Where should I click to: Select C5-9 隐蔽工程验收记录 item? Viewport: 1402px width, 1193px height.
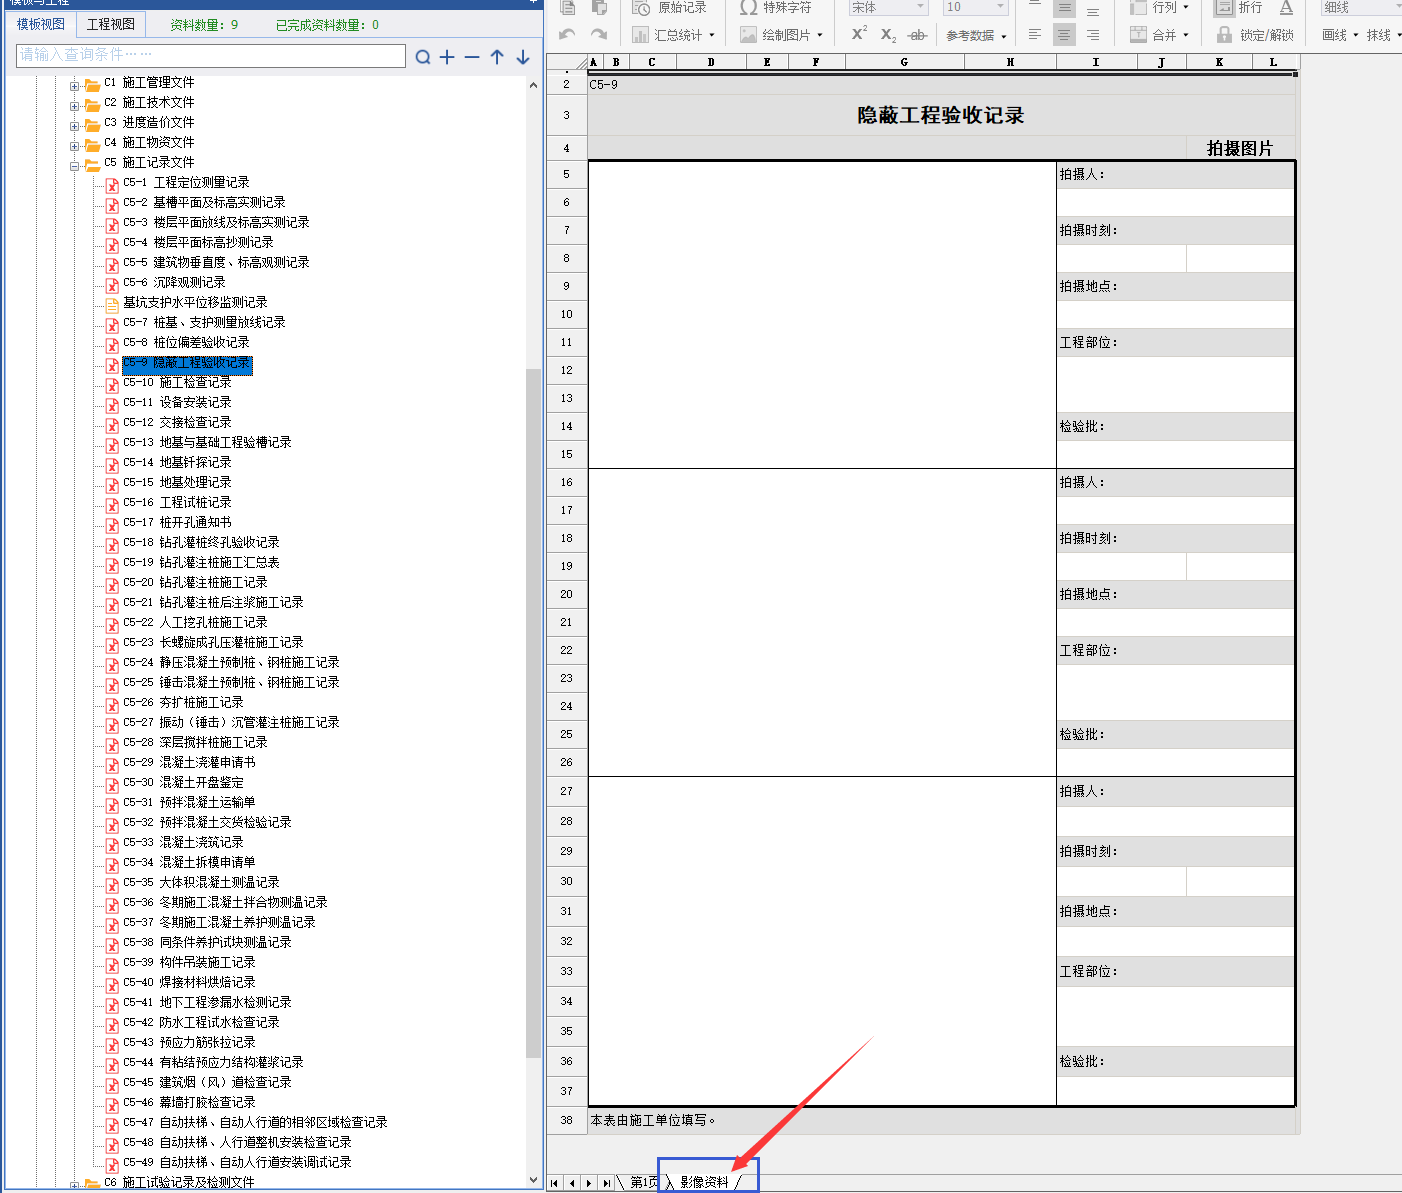(187, 363)
